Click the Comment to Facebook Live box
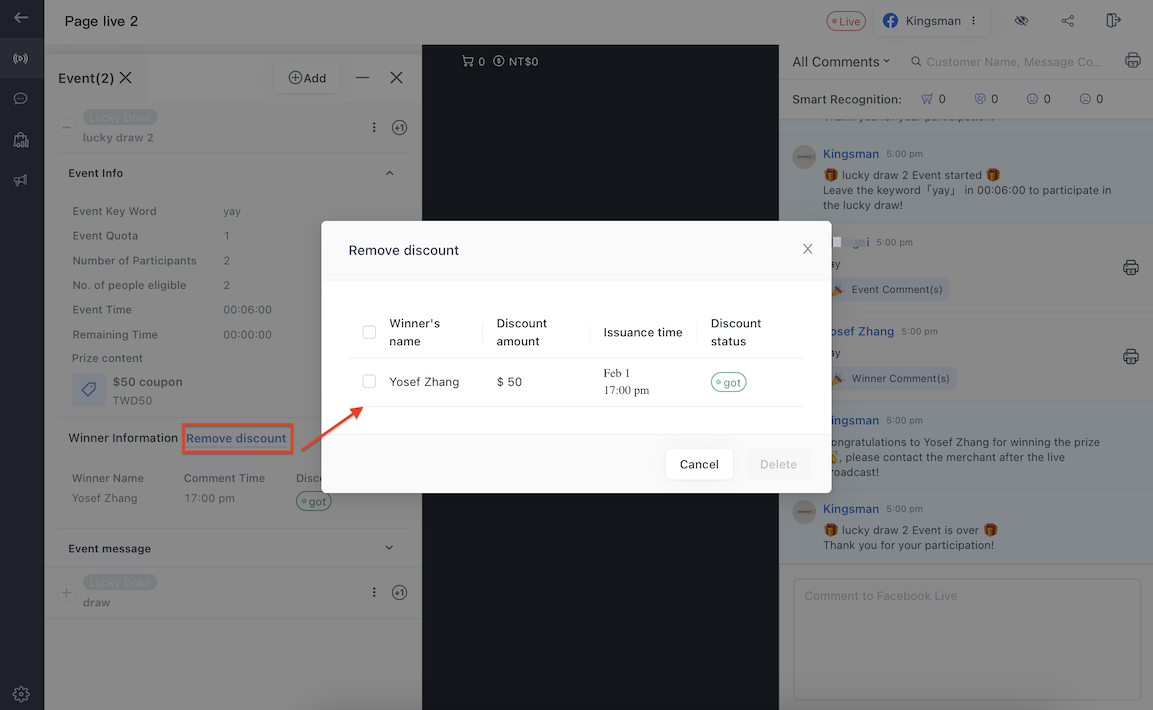Image resolution: width=1153 pixels, height=710 pixels. point(967,639)
